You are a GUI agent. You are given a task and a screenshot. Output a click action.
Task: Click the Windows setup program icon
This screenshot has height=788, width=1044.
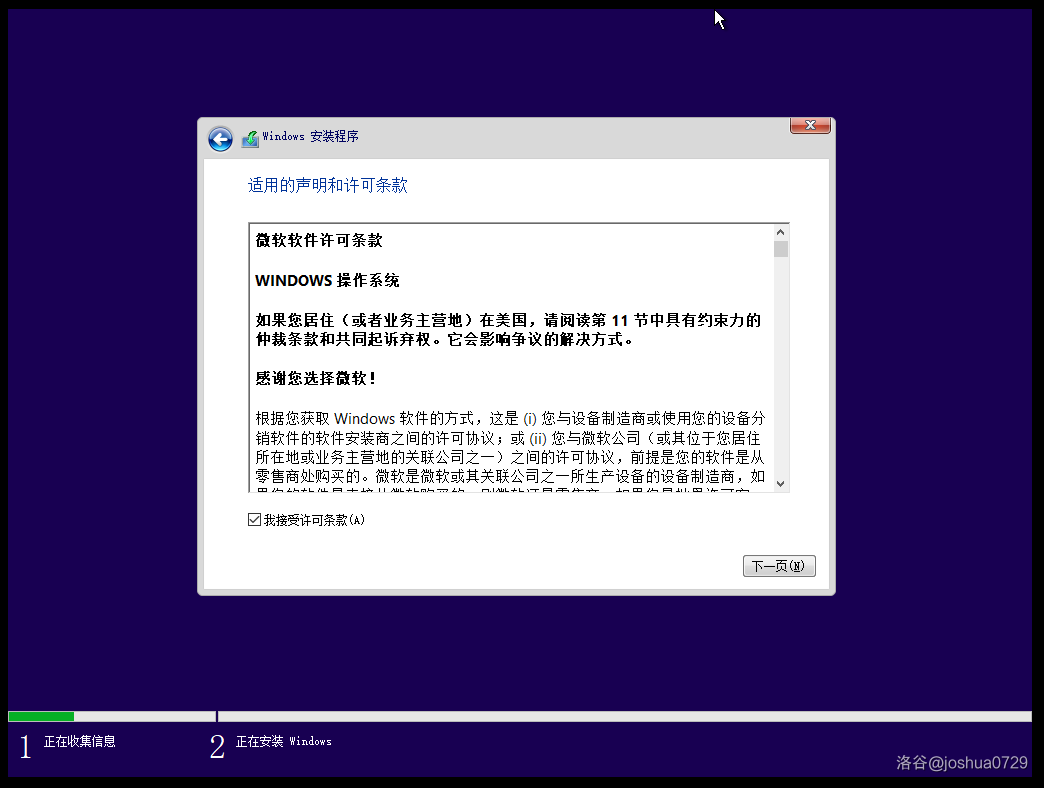tap(250, 138)
